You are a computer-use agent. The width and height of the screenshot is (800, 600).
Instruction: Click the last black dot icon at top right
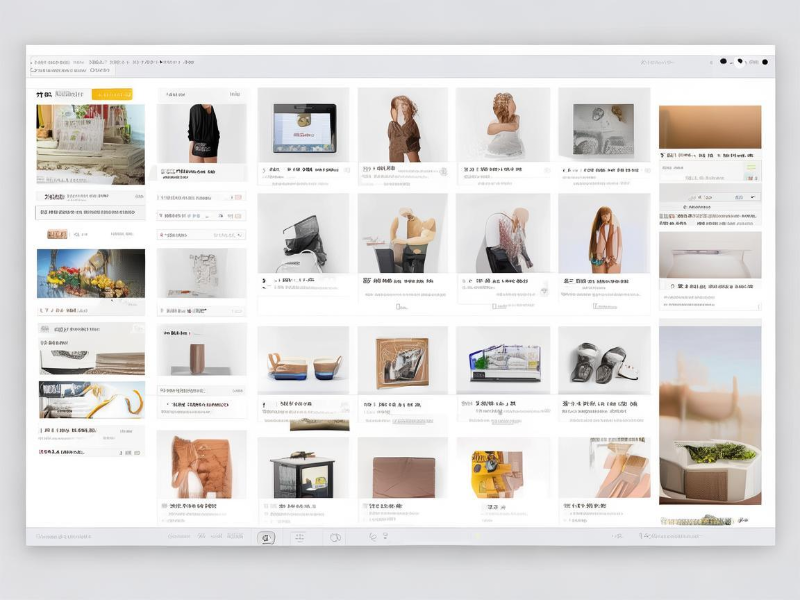766,62
